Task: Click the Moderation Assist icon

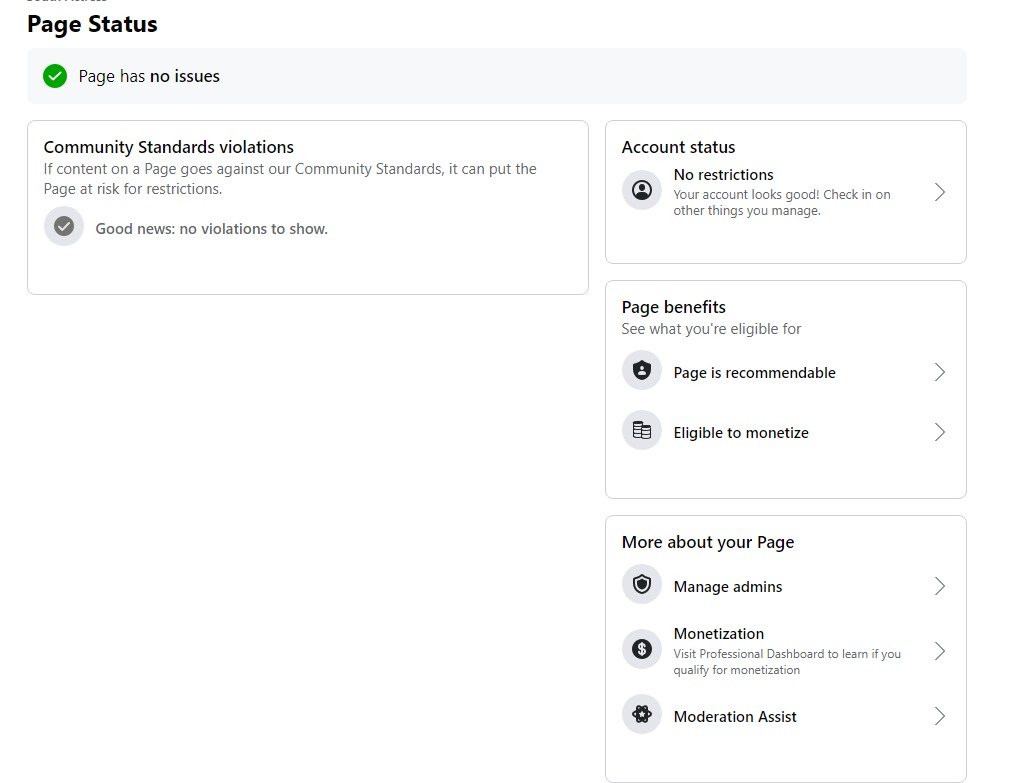Action: click(x=642, y=715)
